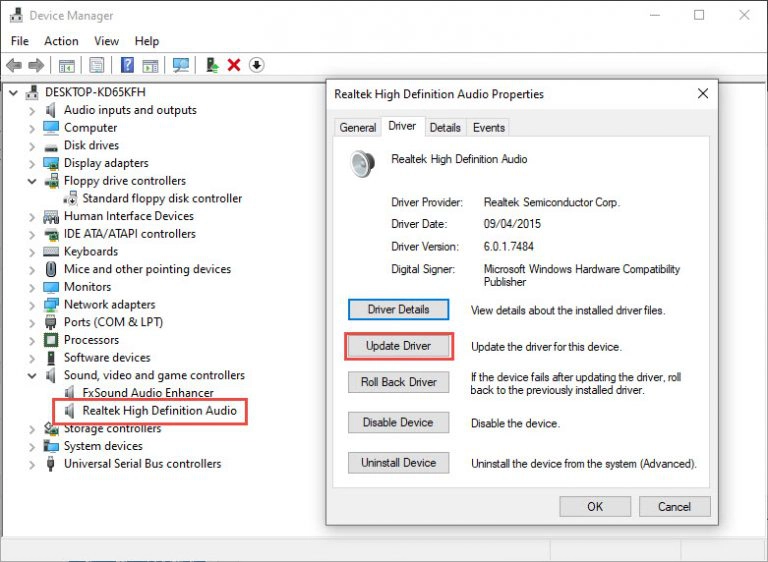Expand Audio inputs and outputs node

coord(32,110)
